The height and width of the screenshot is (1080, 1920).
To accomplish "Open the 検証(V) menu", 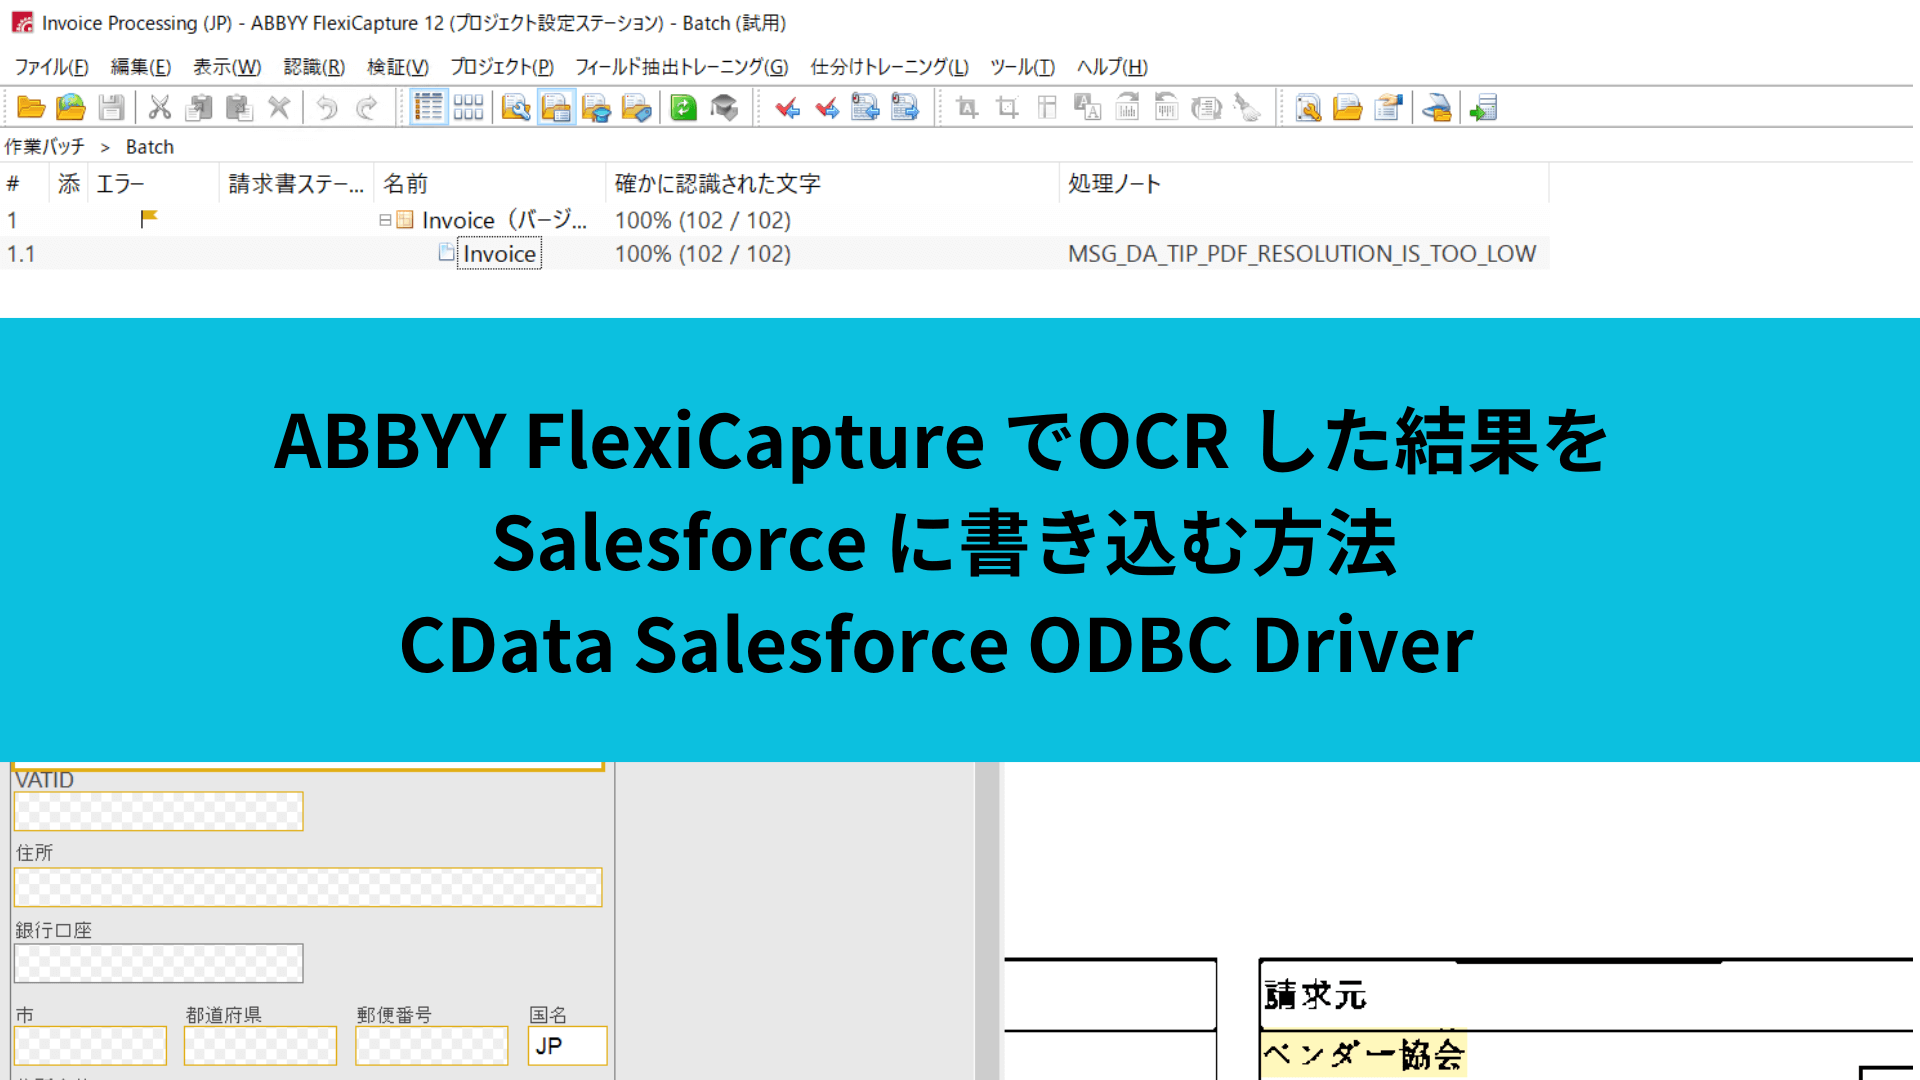I will click(x=397, y=67).
